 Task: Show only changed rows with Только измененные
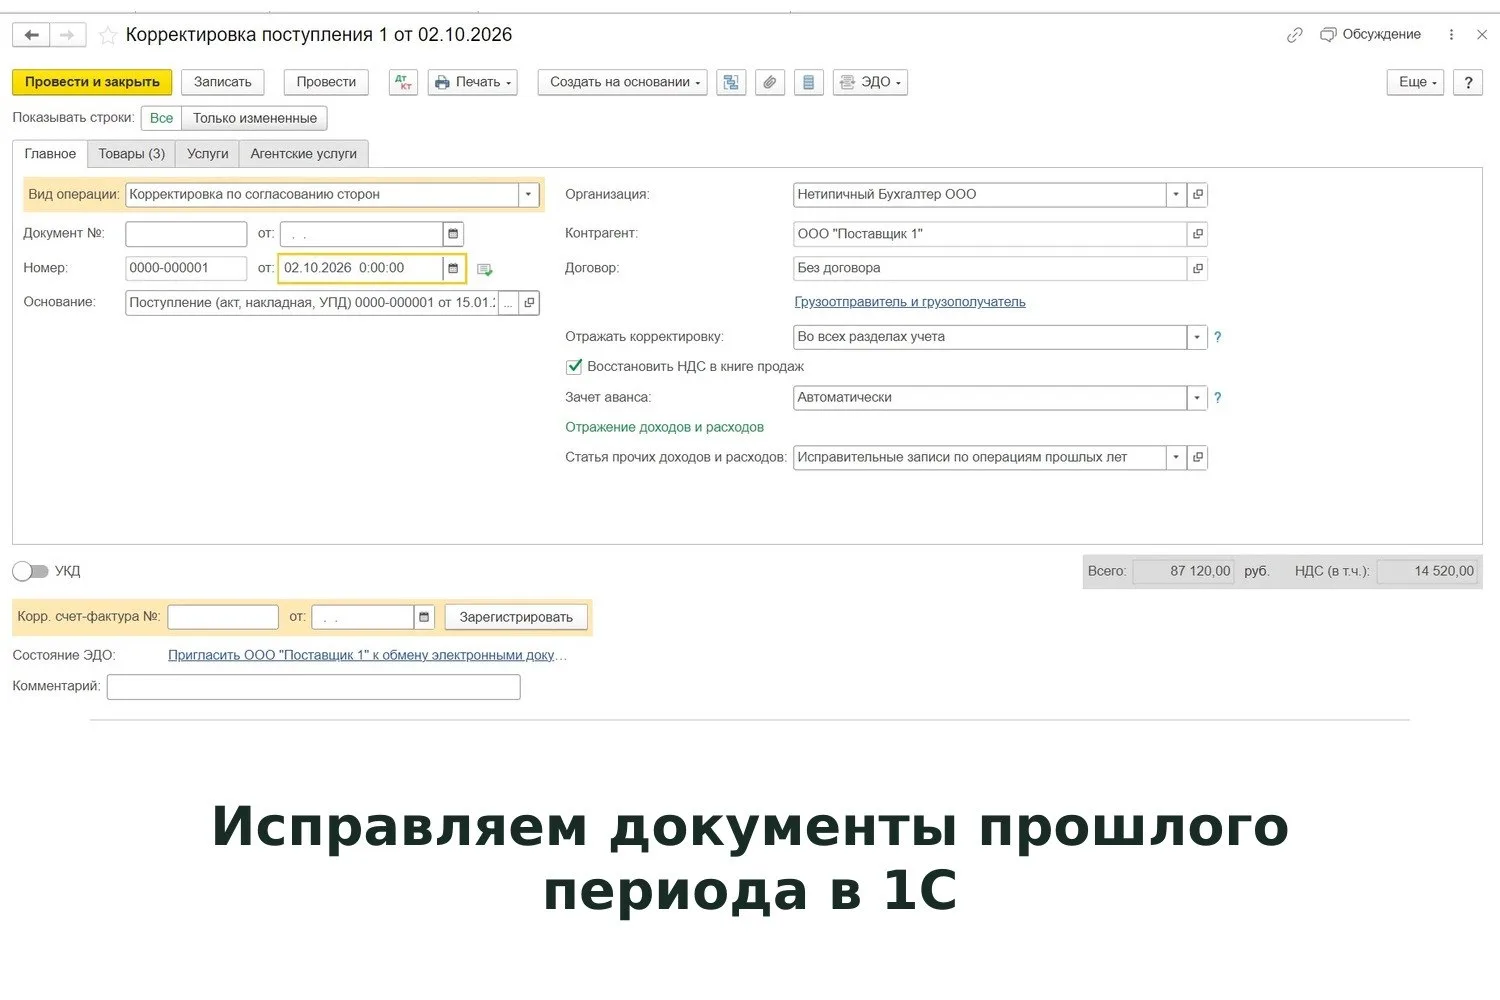(255, 118)
